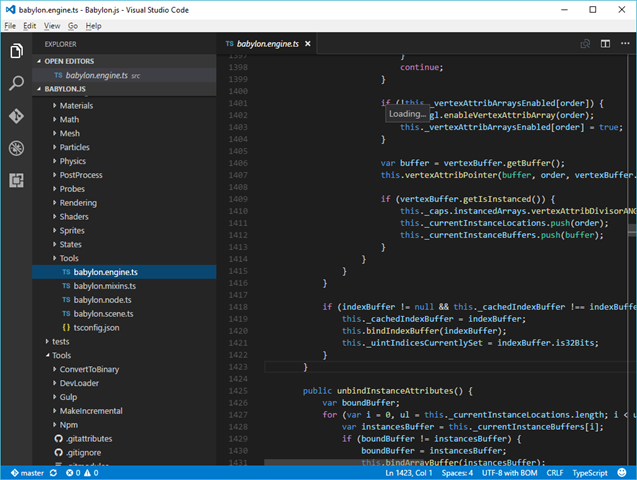Expand the PostProcess folder
Image resolution: width=637 pixels, height=480 pixels.
coord(124,175)
